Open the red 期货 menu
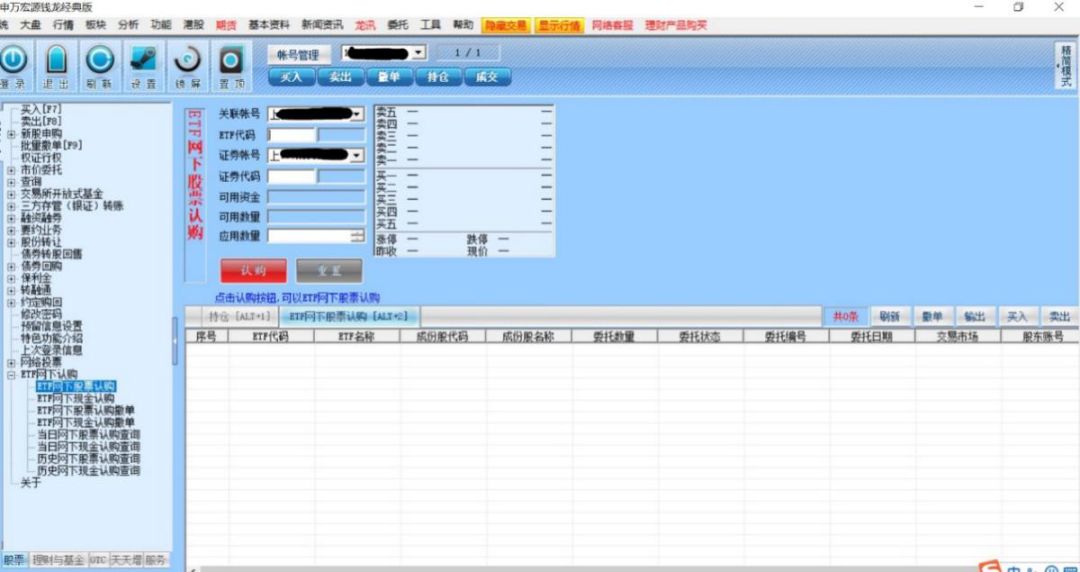The image size is (1080, 572). click(226, 25)
